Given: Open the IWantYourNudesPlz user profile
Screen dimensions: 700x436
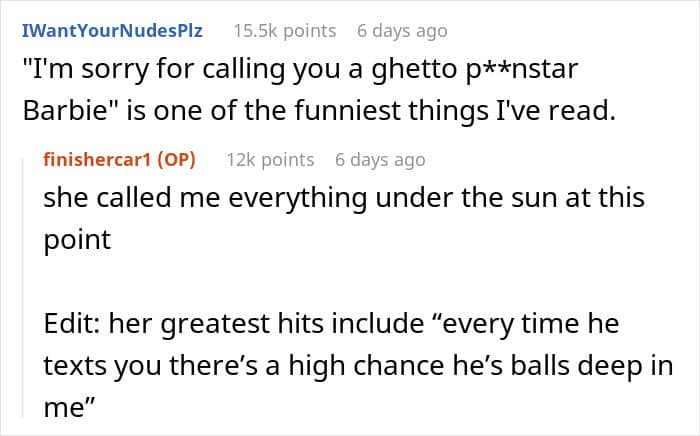Looking at the screenshot, I should point(112,31).
